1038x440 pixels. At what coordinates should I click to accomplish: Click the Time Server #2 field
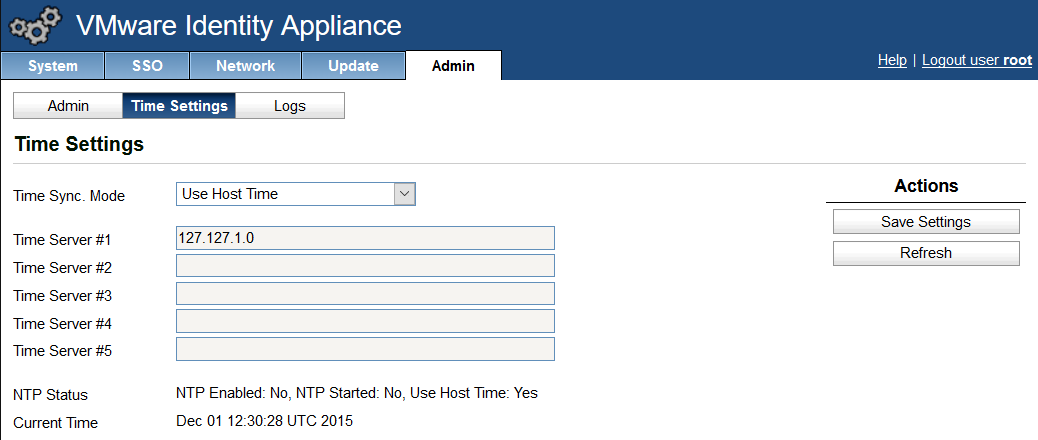pos(365,266)
